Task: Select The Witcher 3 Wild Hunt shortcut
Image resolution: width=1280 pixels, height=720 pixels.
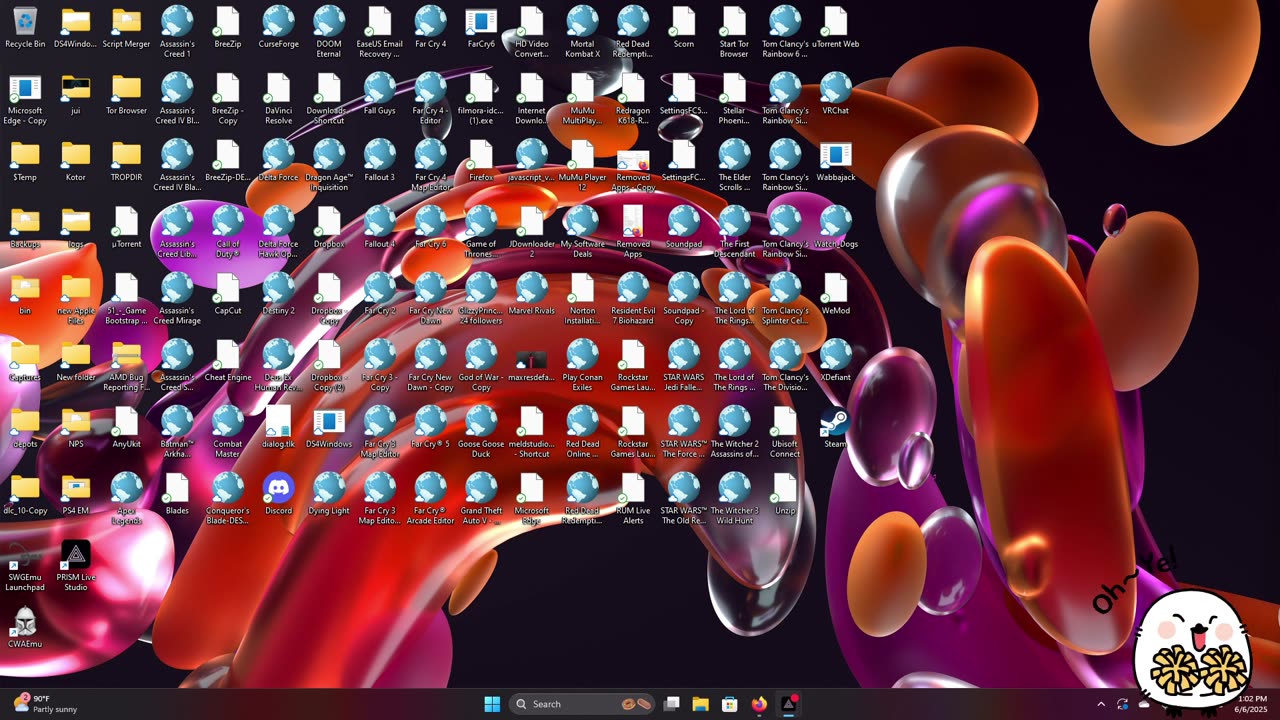Action: click(x=735, y=500)
